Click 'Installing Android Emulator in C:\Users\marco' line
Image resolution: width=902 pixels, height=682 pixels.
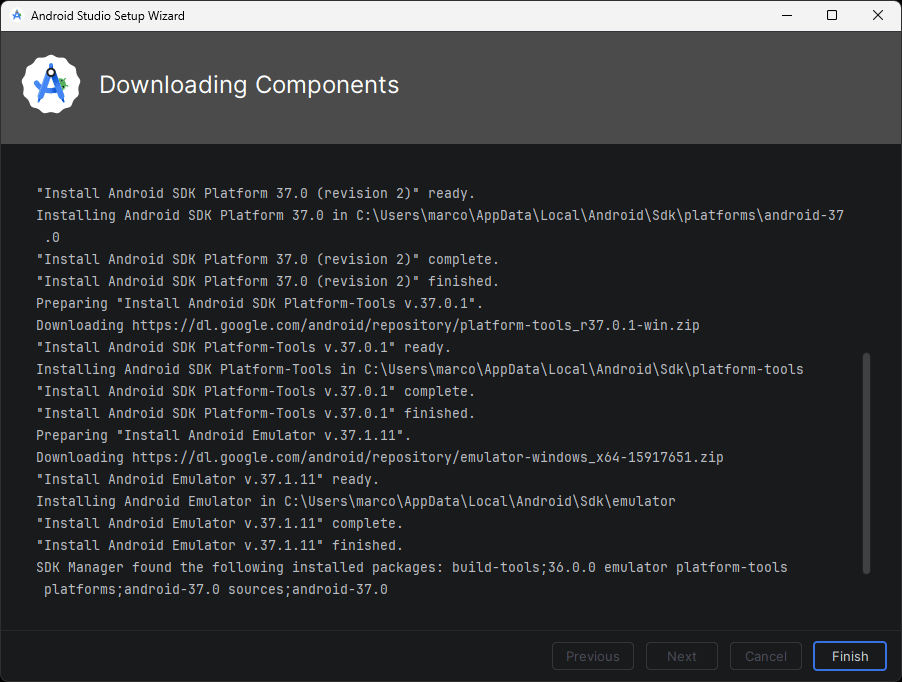point(356,501)
